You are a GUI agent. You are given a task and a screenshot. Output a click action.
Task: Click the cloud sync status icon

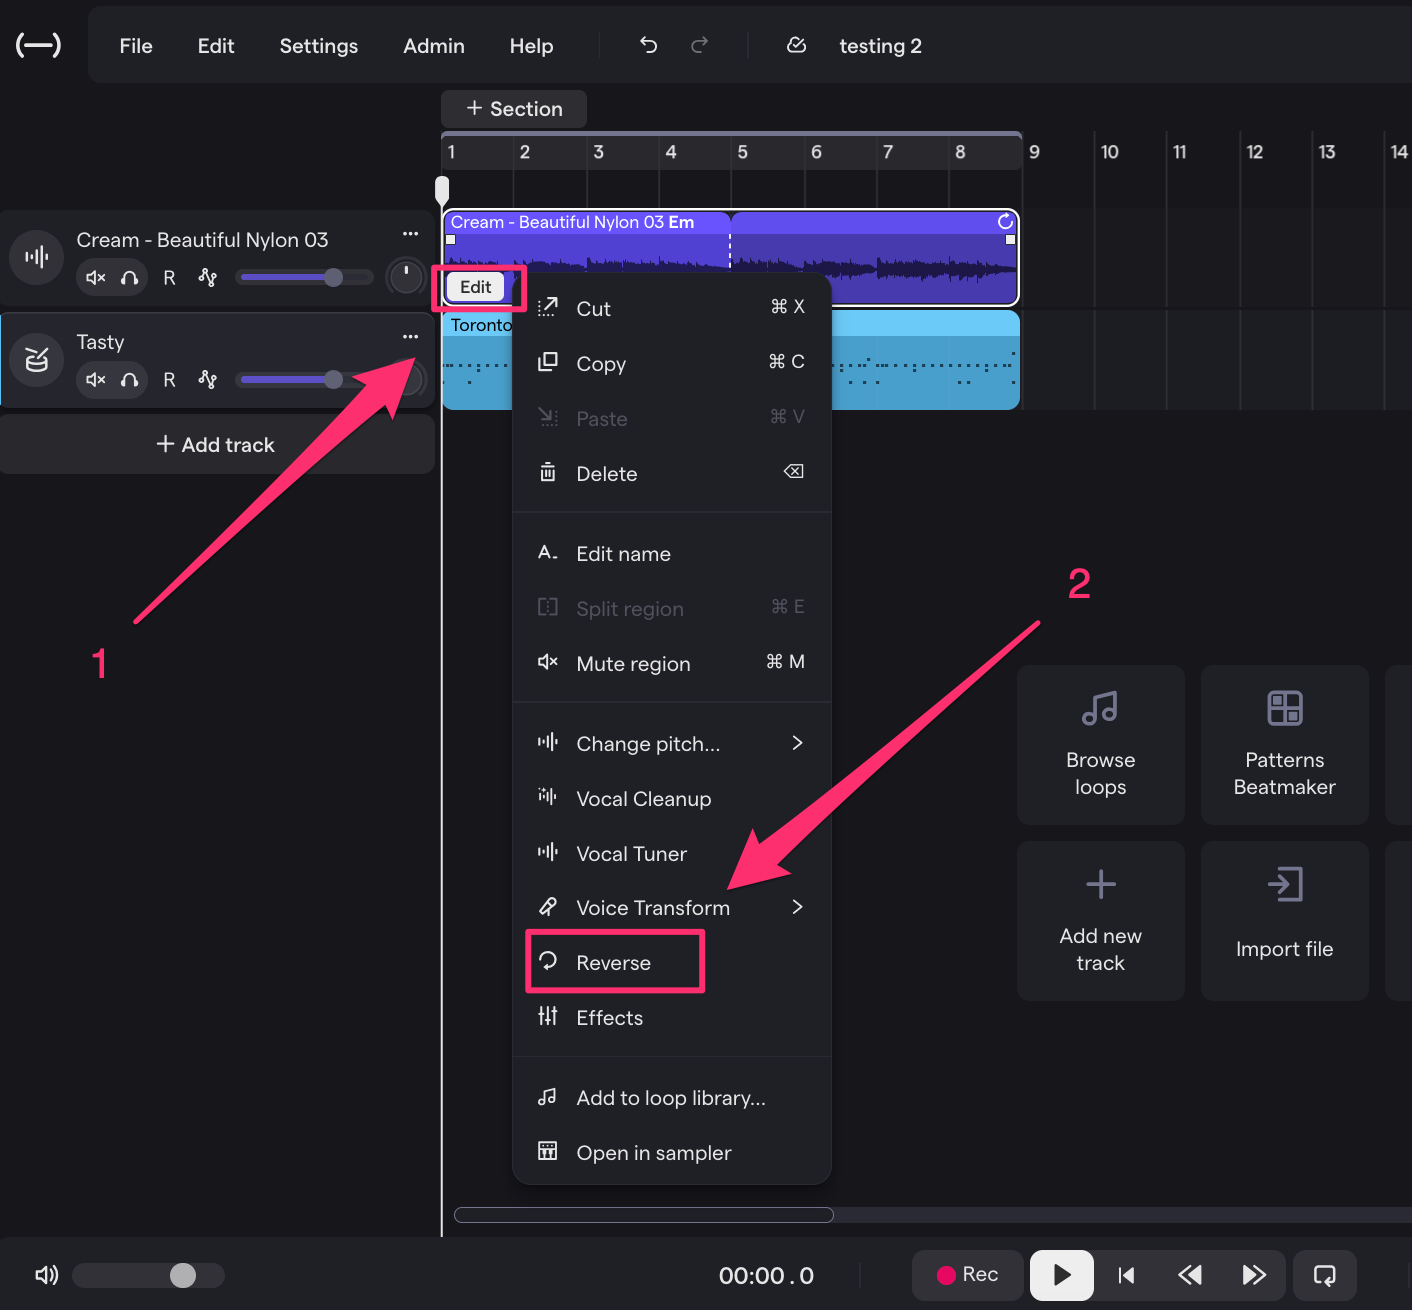796,45
